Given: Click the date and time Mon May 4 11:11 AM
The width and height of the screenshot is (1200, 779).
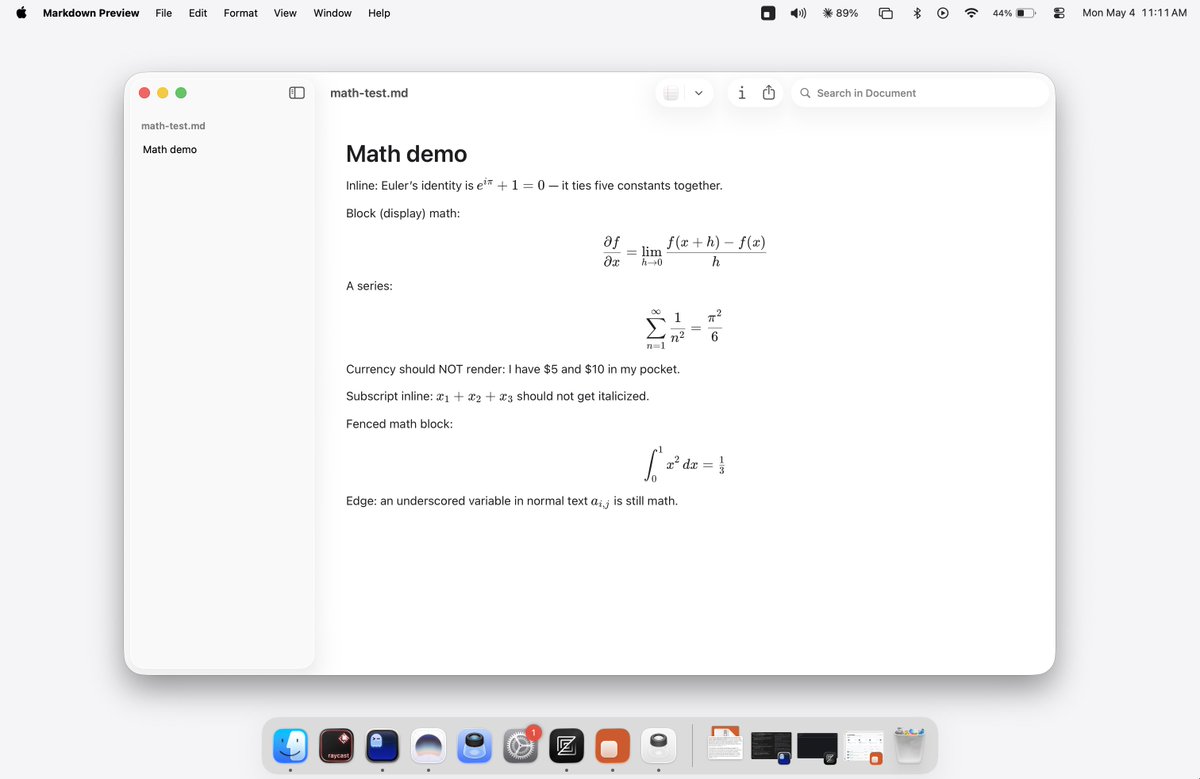Looking at the screenshot, I should coord(1134,13).
